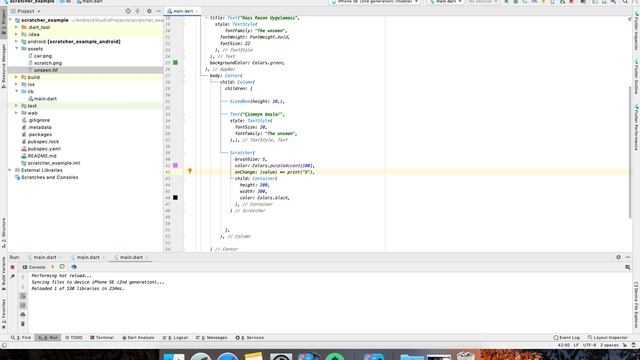Viewport: 640px width, 360px height.
Task: Click editor vertical scrollbar
Action: [631, 152]
